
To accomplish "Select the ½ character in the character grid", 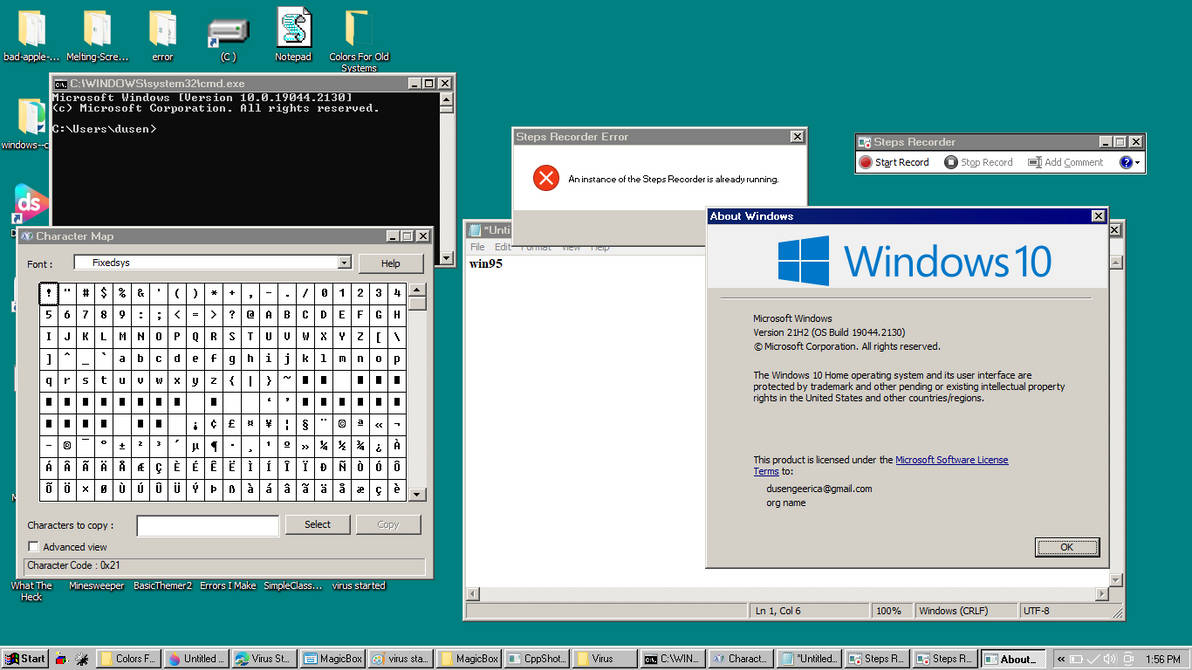I will [342, 446].
